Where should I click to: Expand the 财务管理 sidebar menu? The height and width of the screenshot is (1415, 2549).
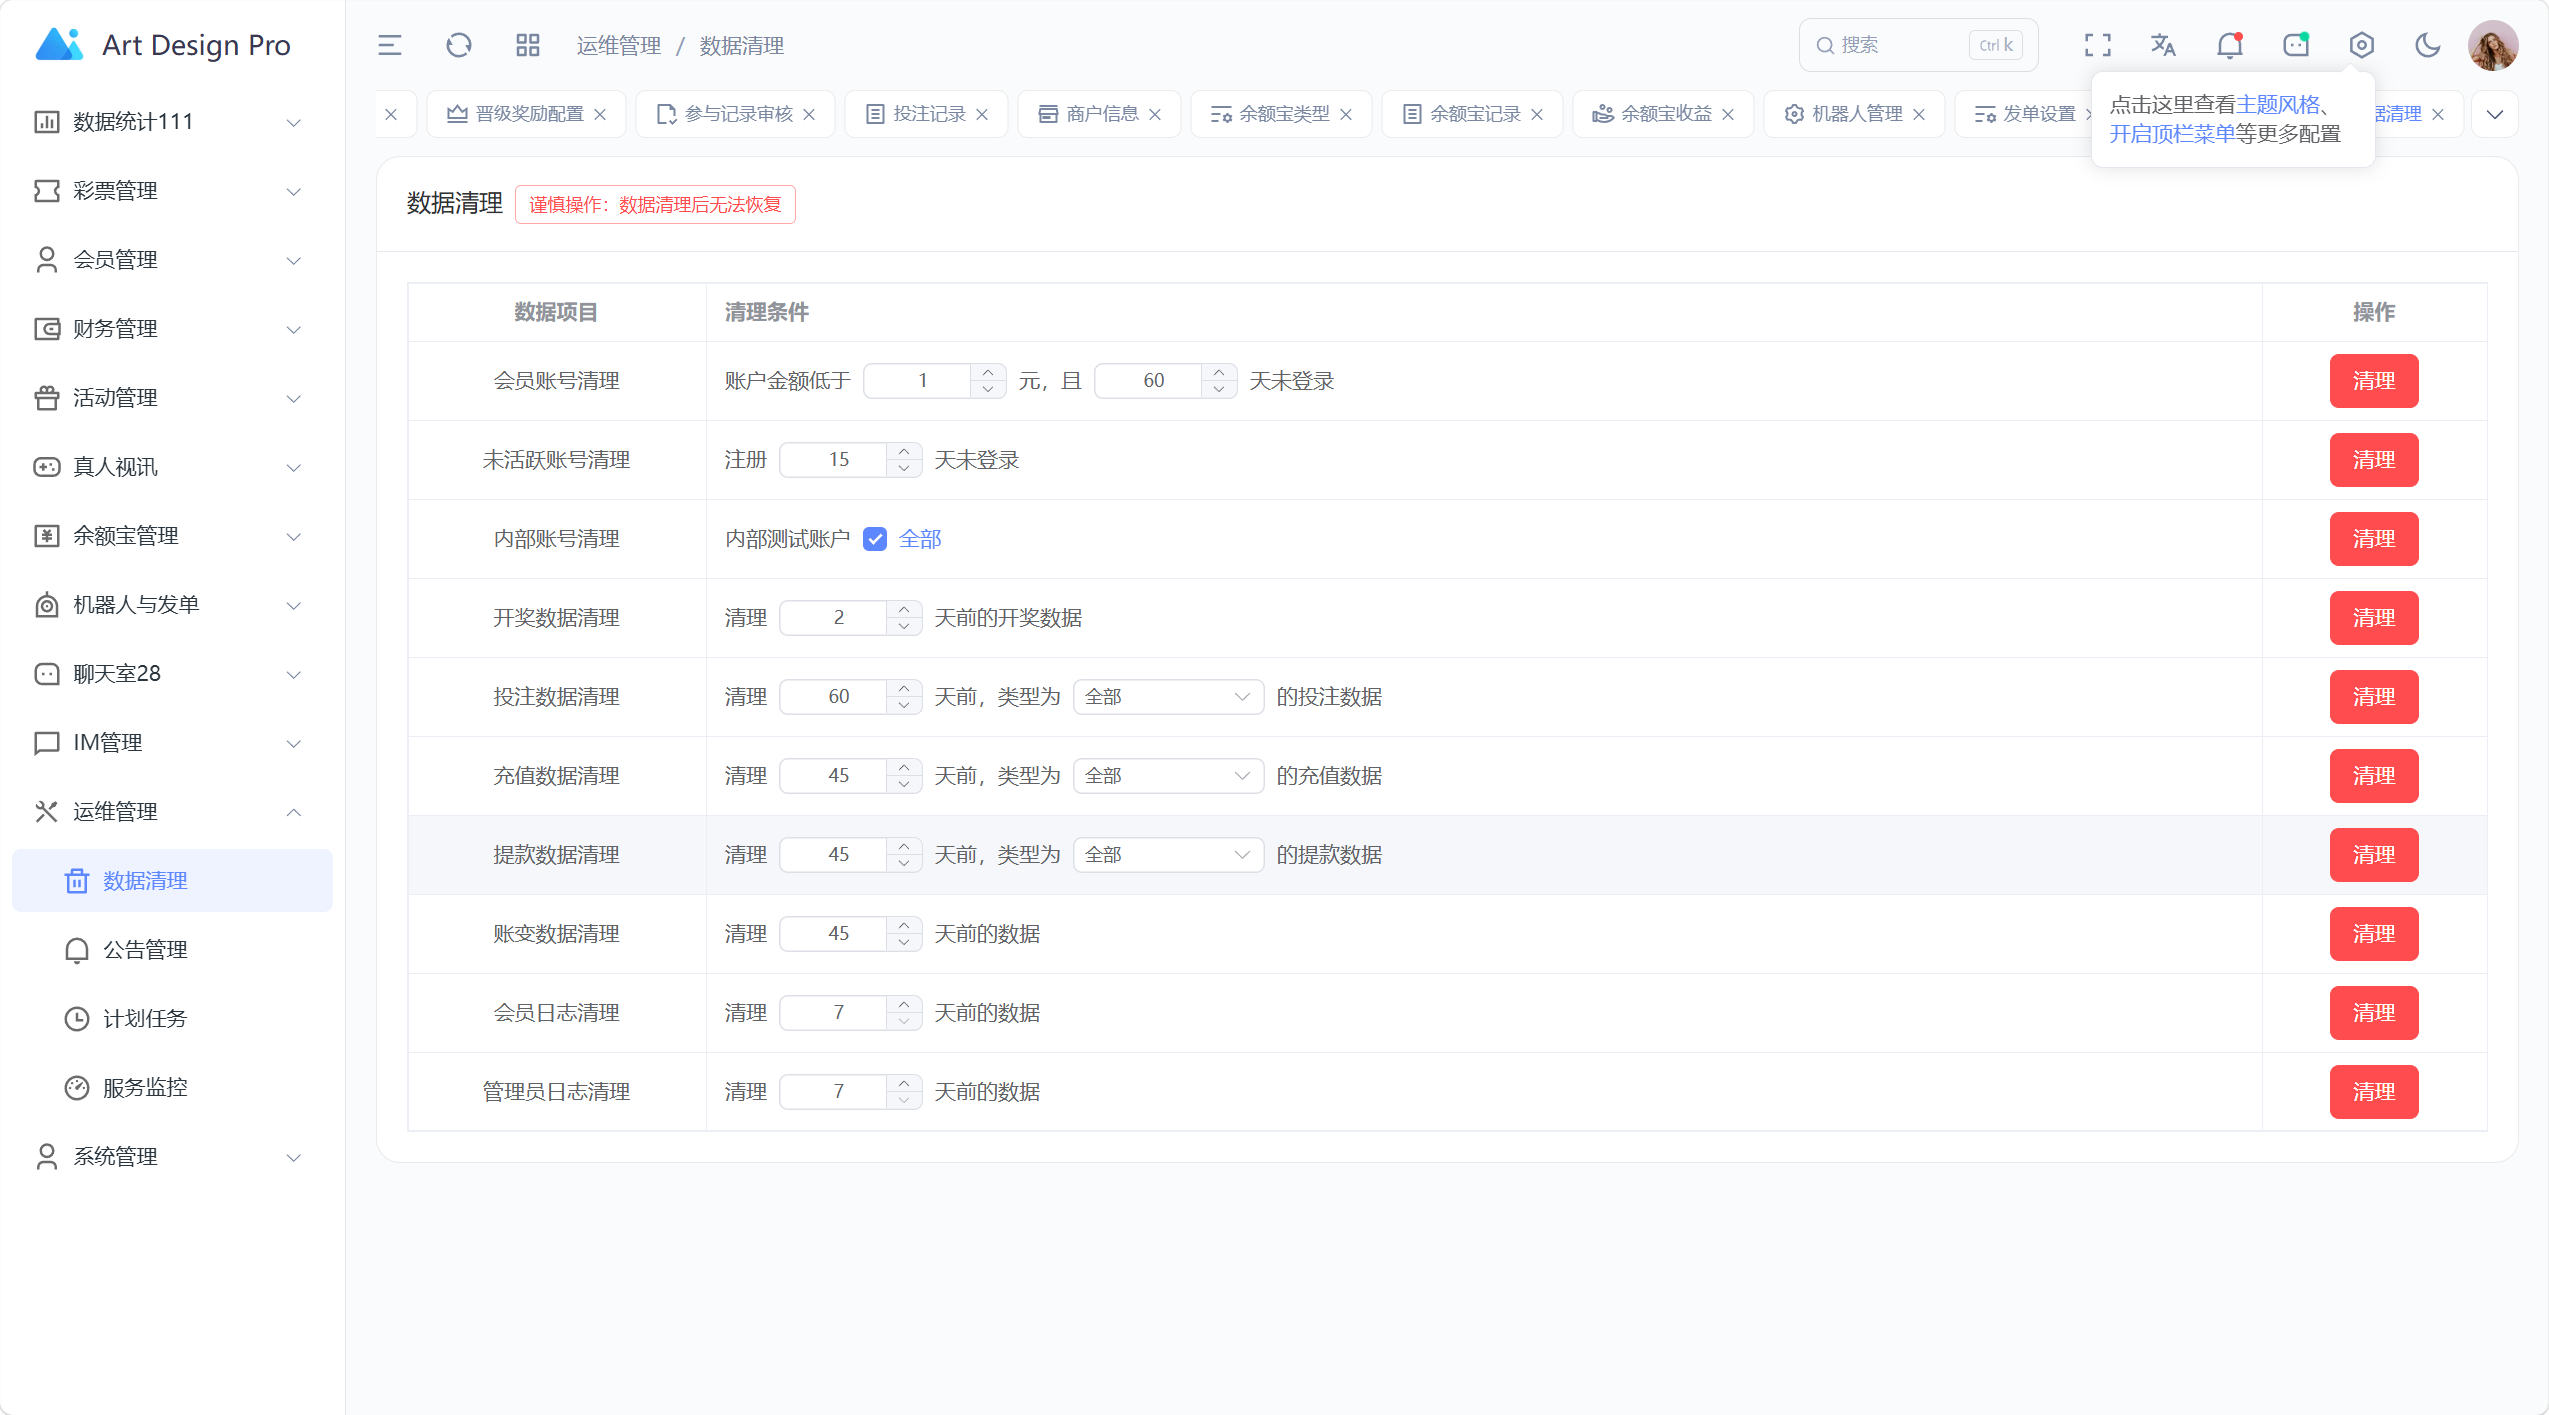point(172,329)
